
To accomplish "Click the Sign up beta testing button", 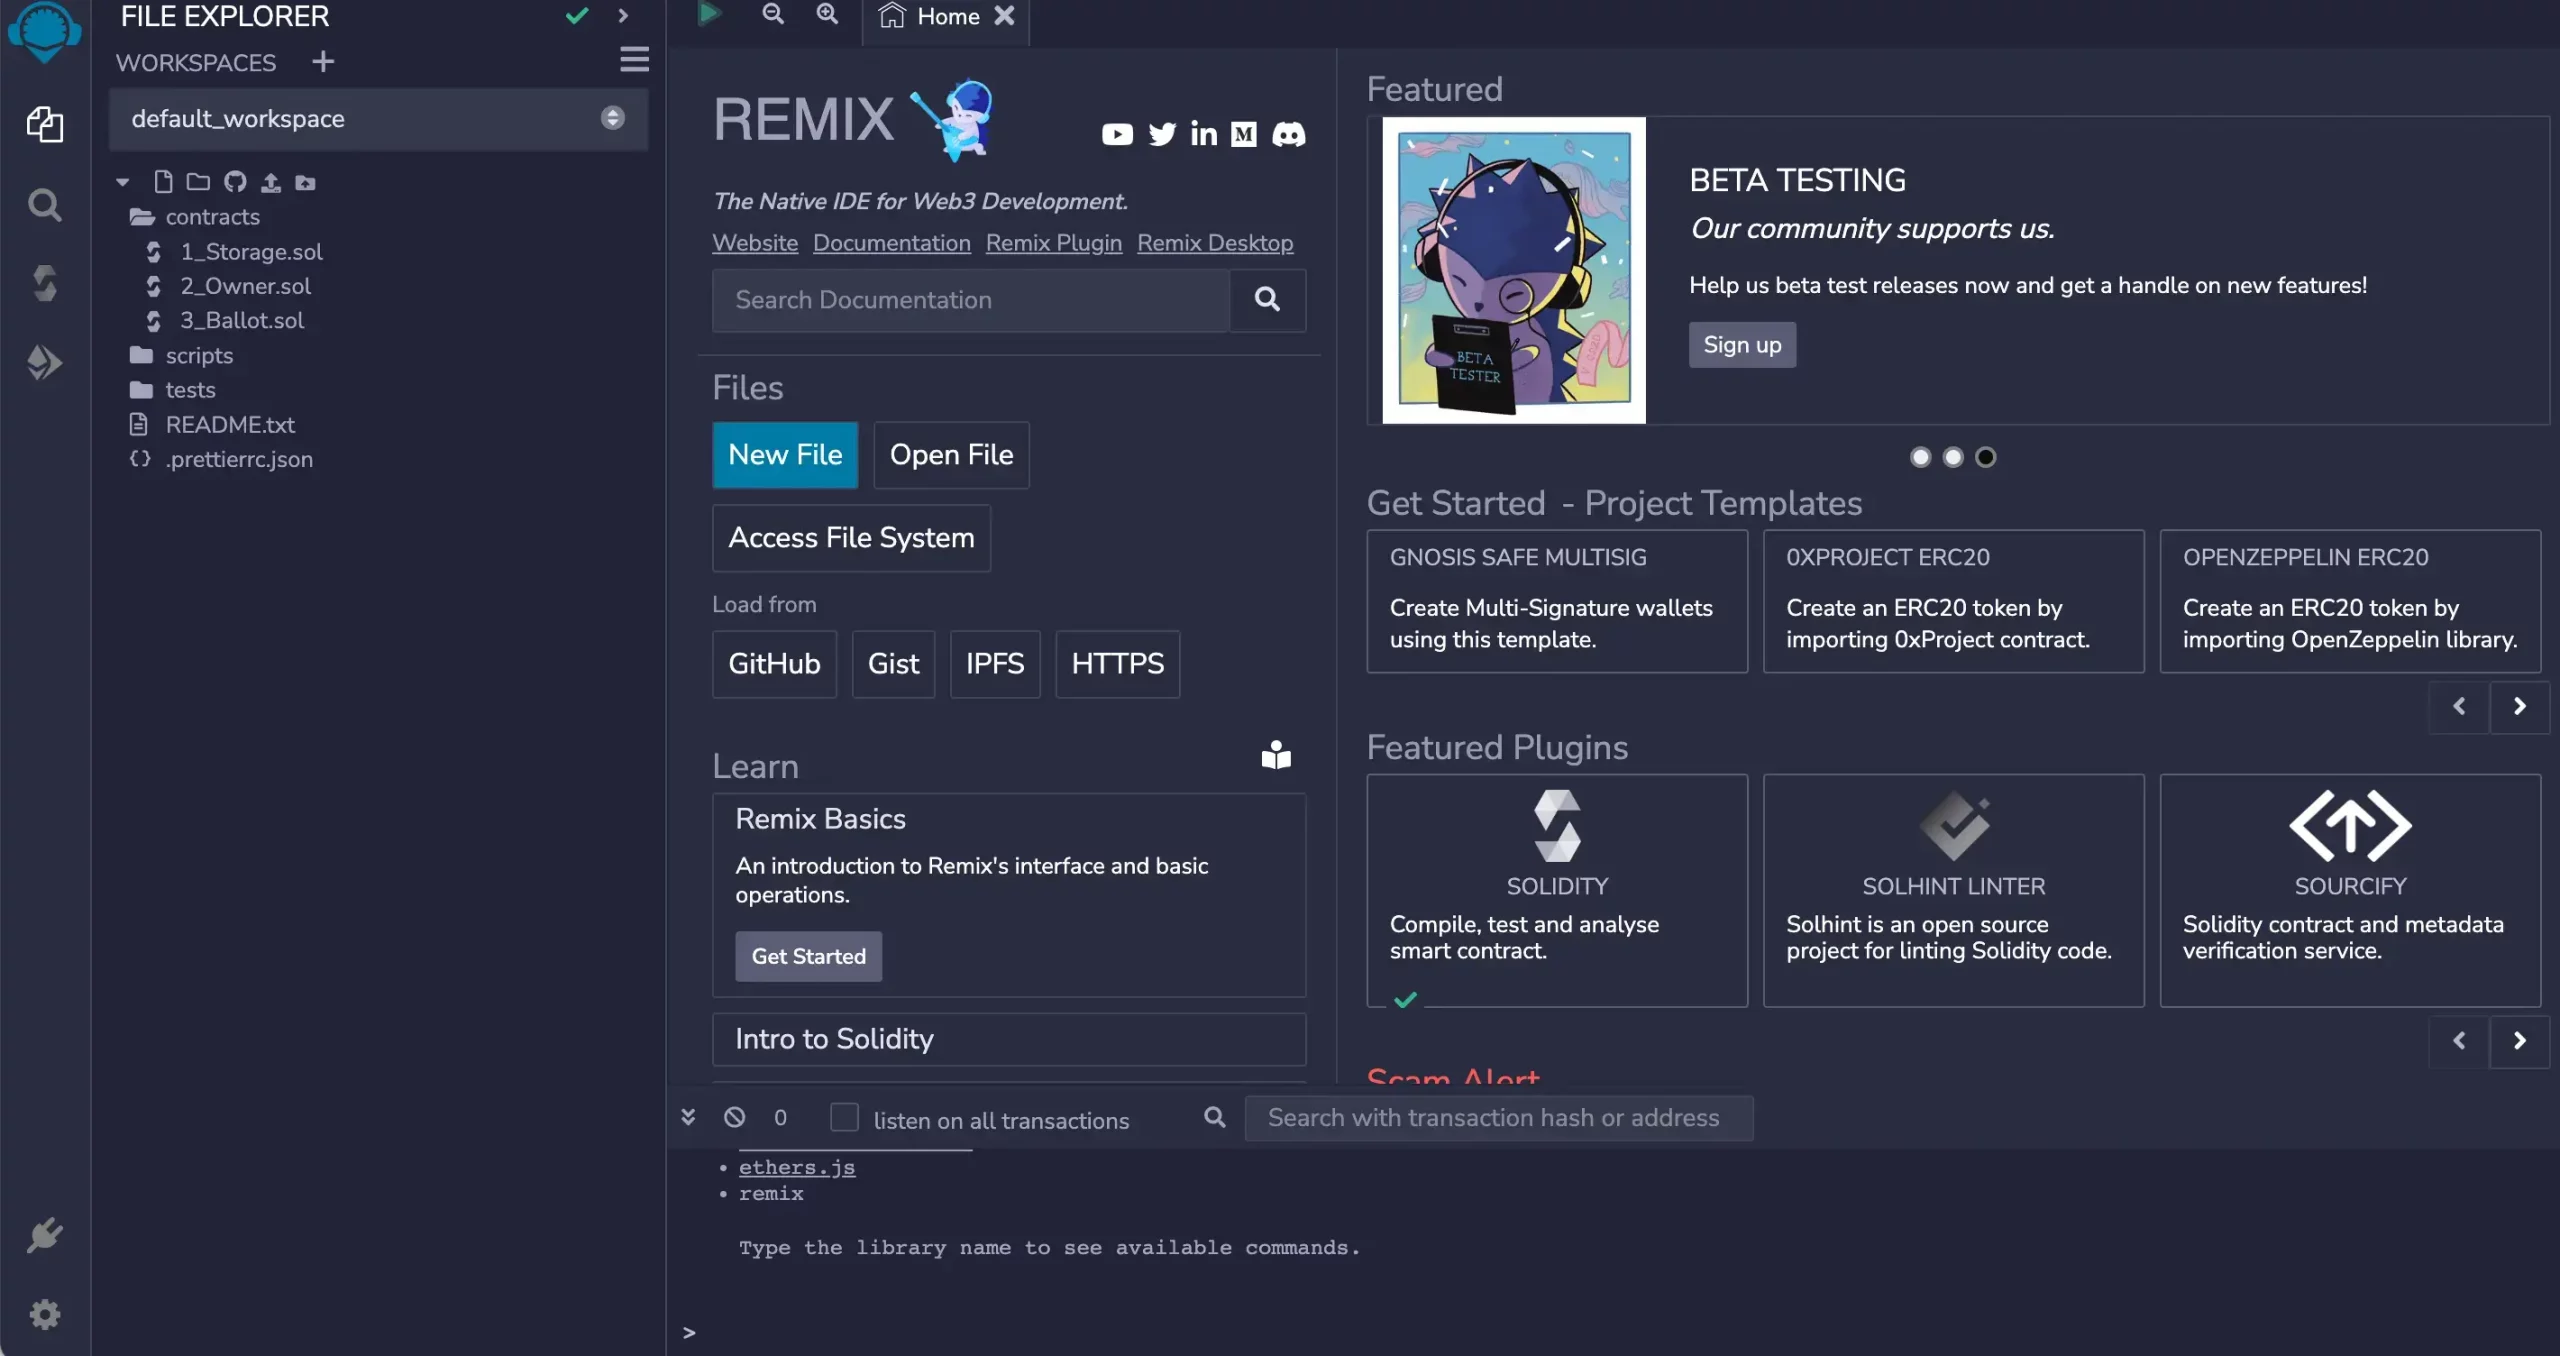I will [1742, 344].
